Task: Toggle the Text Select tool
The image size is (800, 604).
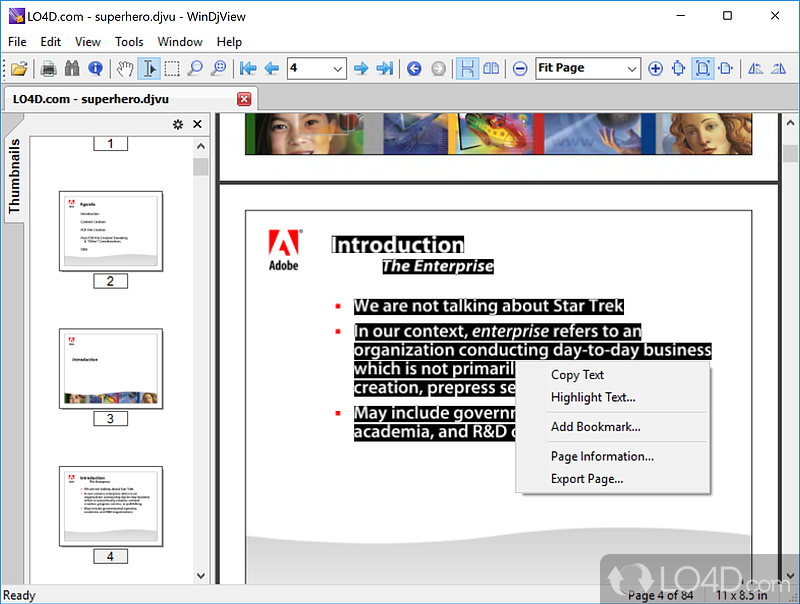Action: point(149,68)
